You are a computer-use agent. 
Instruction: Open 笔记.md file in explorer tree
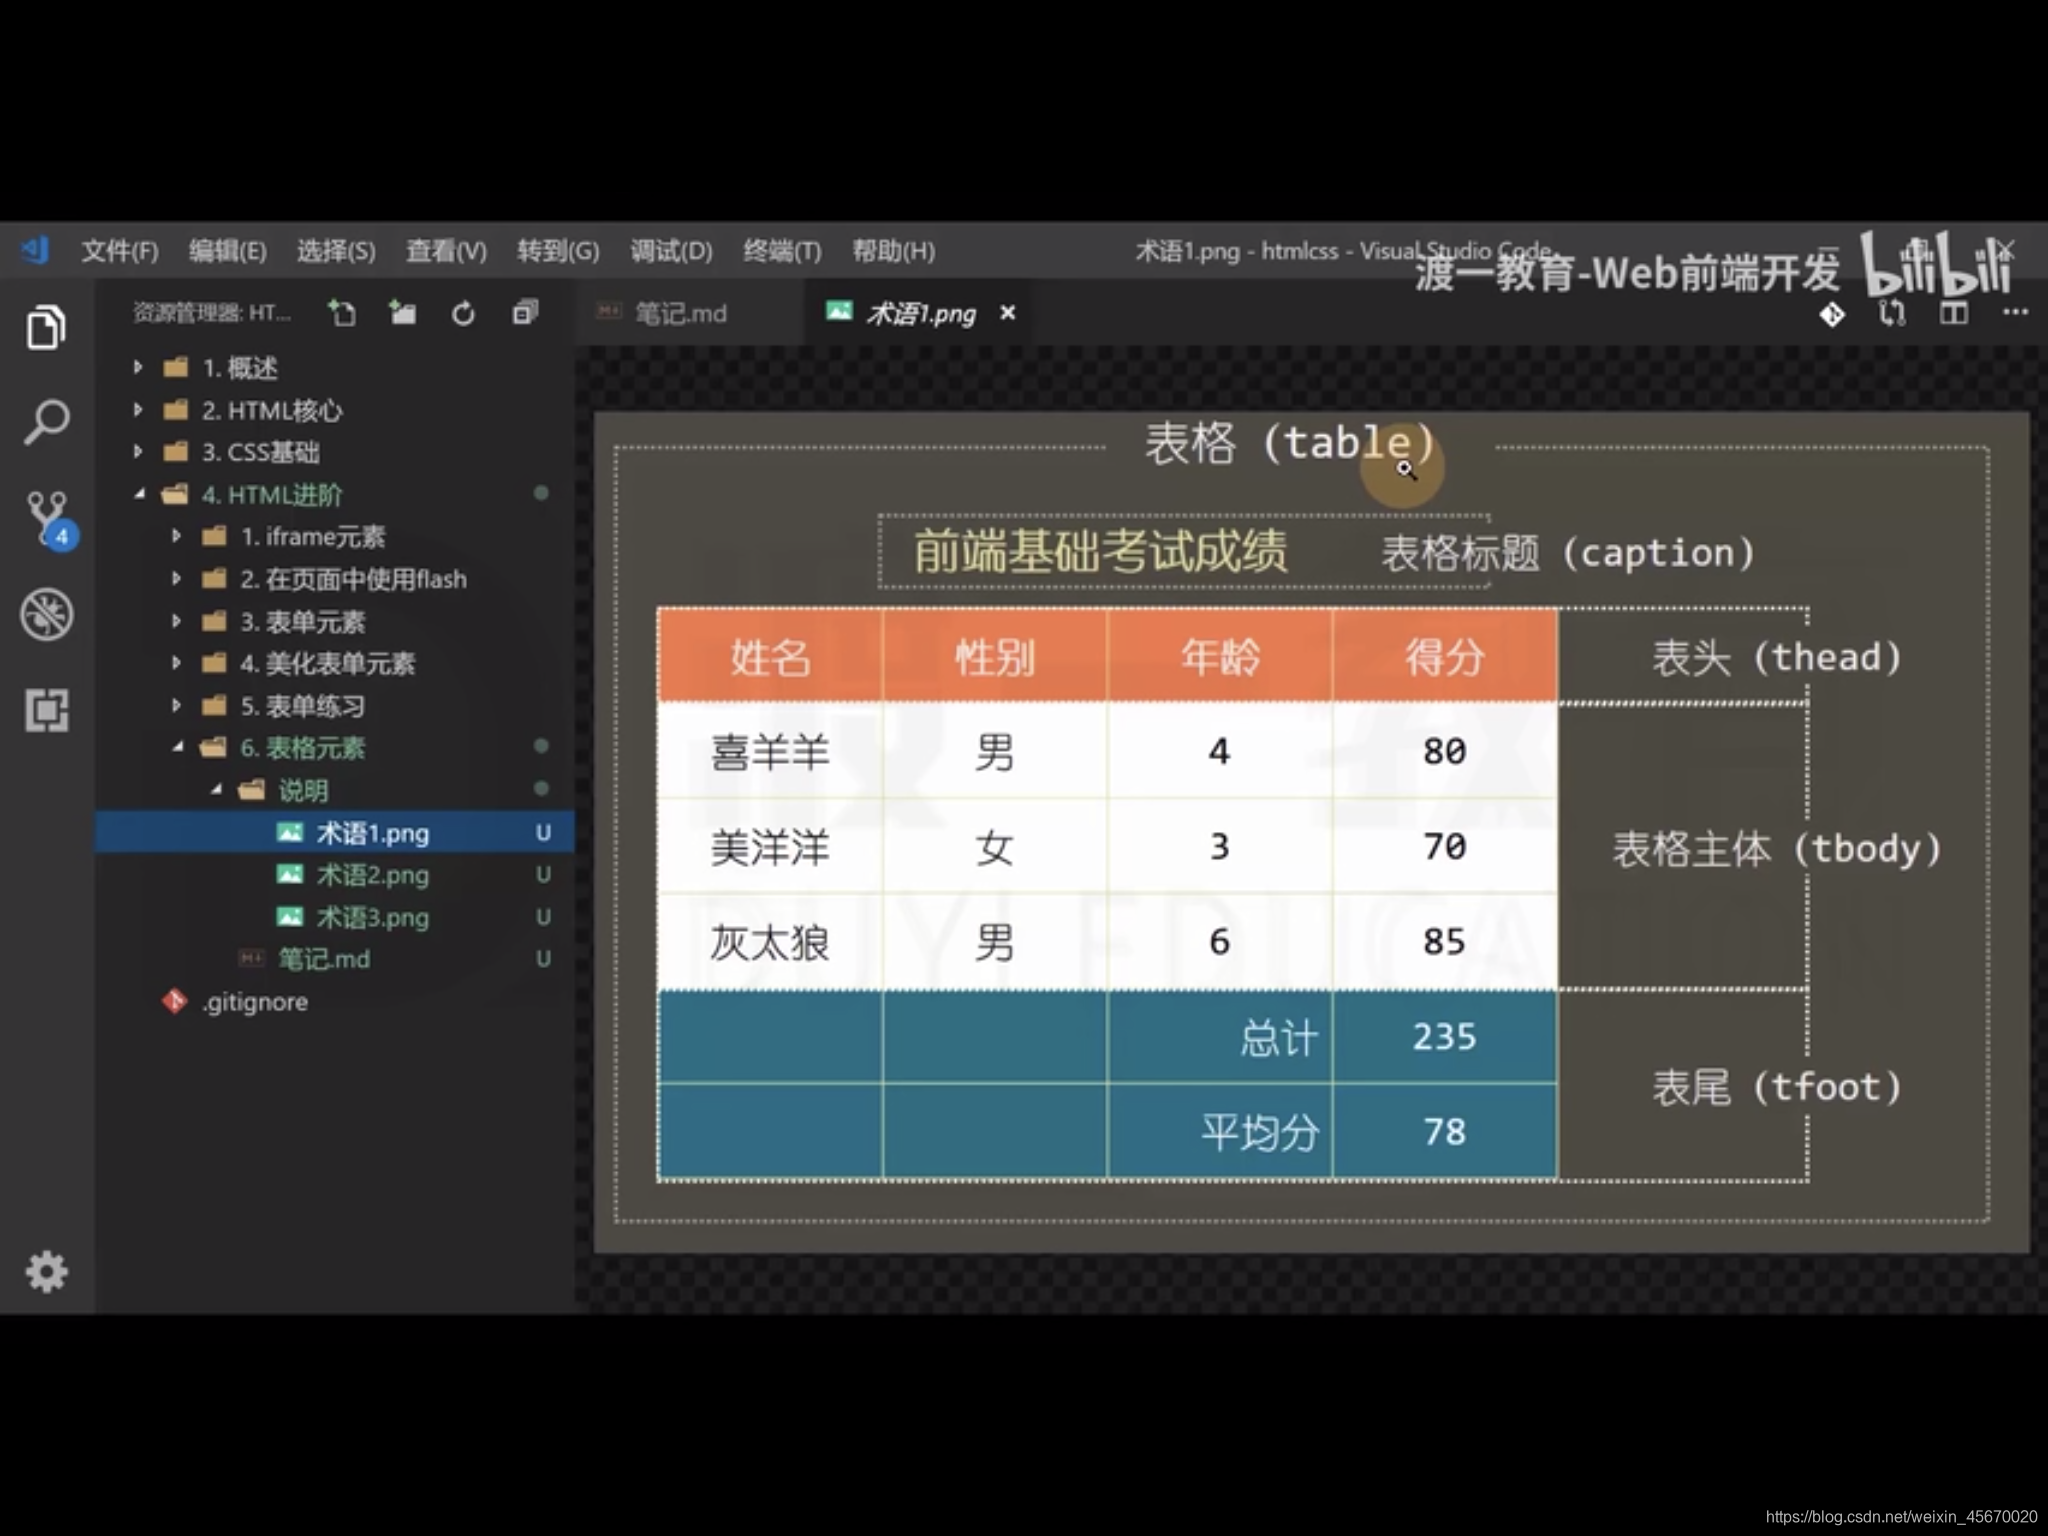click(335, 959)
